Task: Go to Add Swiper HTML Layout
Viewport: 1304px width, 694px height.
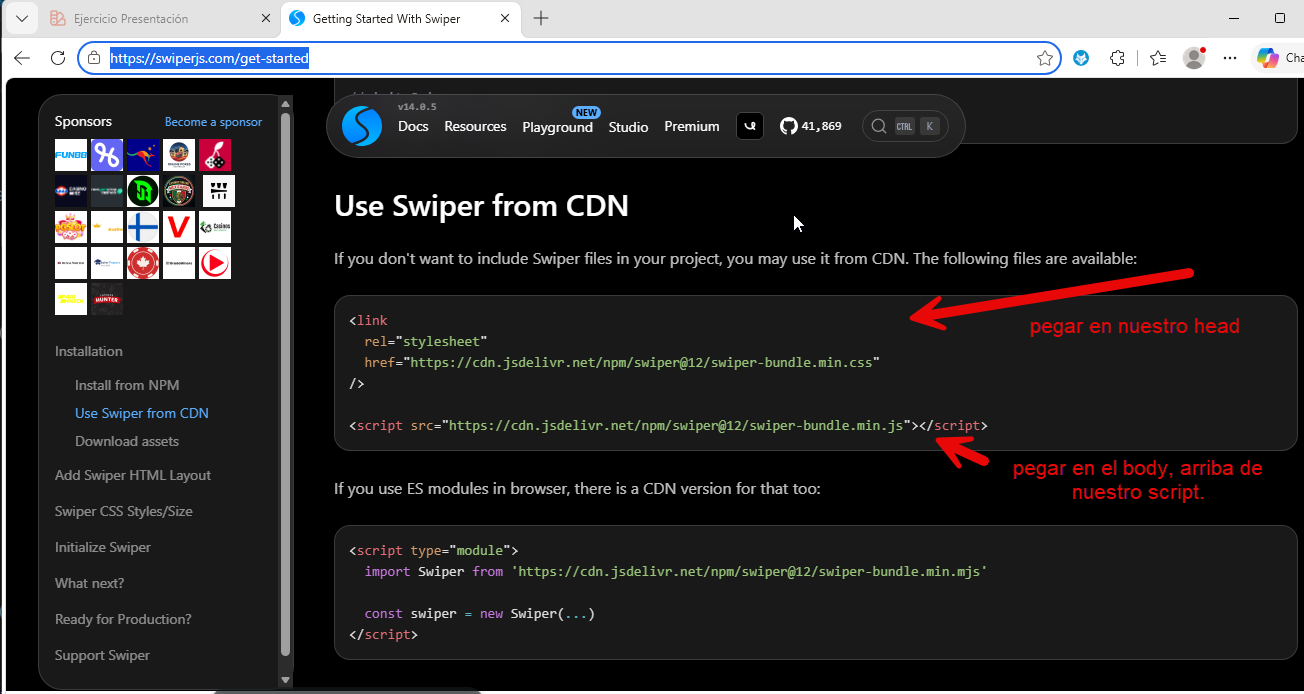Action: click(133, 475)
